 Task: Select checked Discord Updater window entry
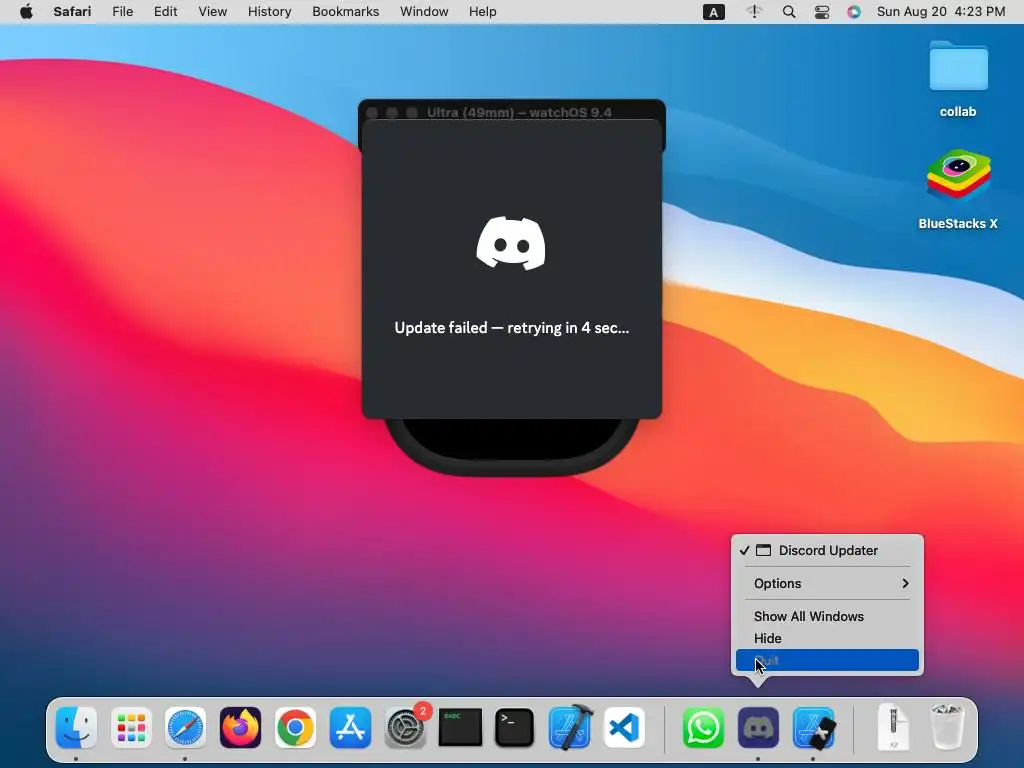tap(827, 551)
